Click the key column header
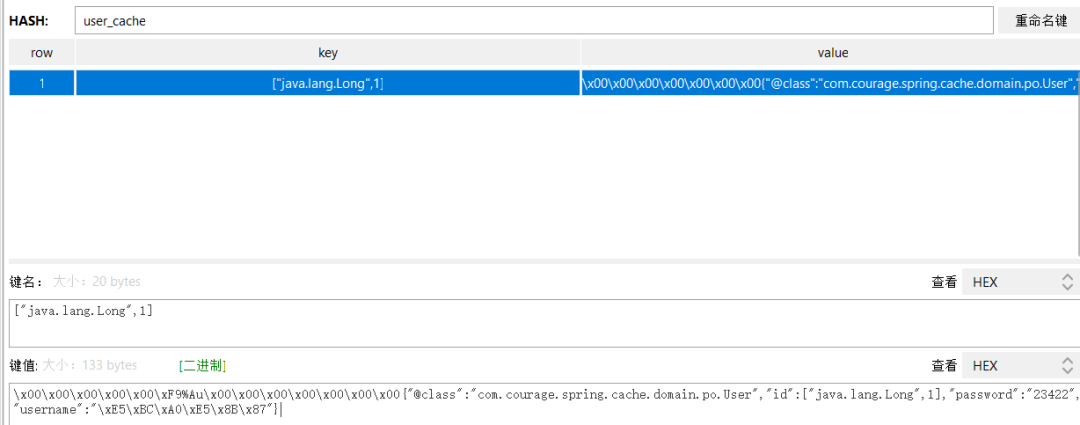The image size is (1080, 425). 327,53
